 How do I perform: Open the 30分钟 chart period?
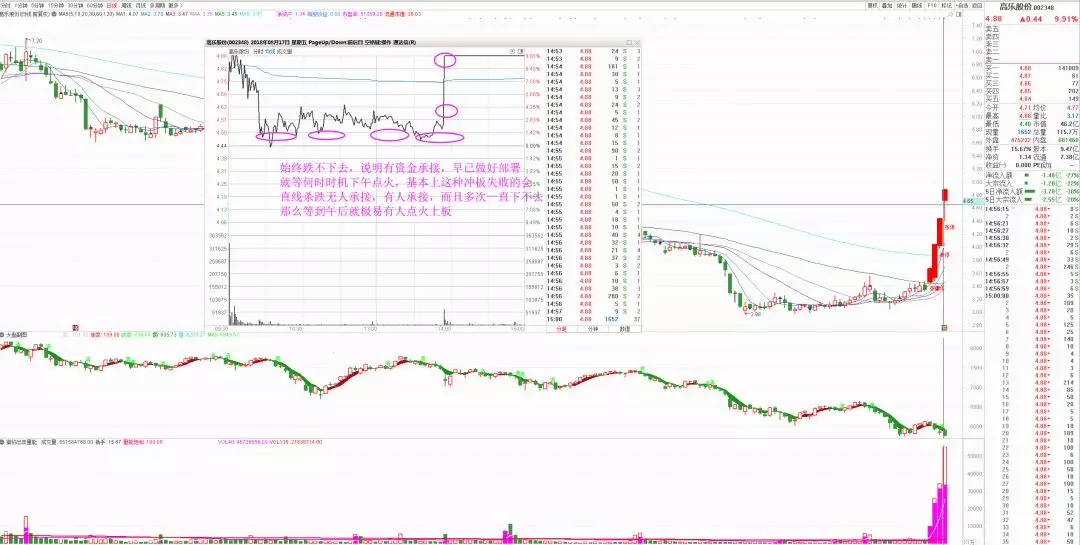coord(75,6)
